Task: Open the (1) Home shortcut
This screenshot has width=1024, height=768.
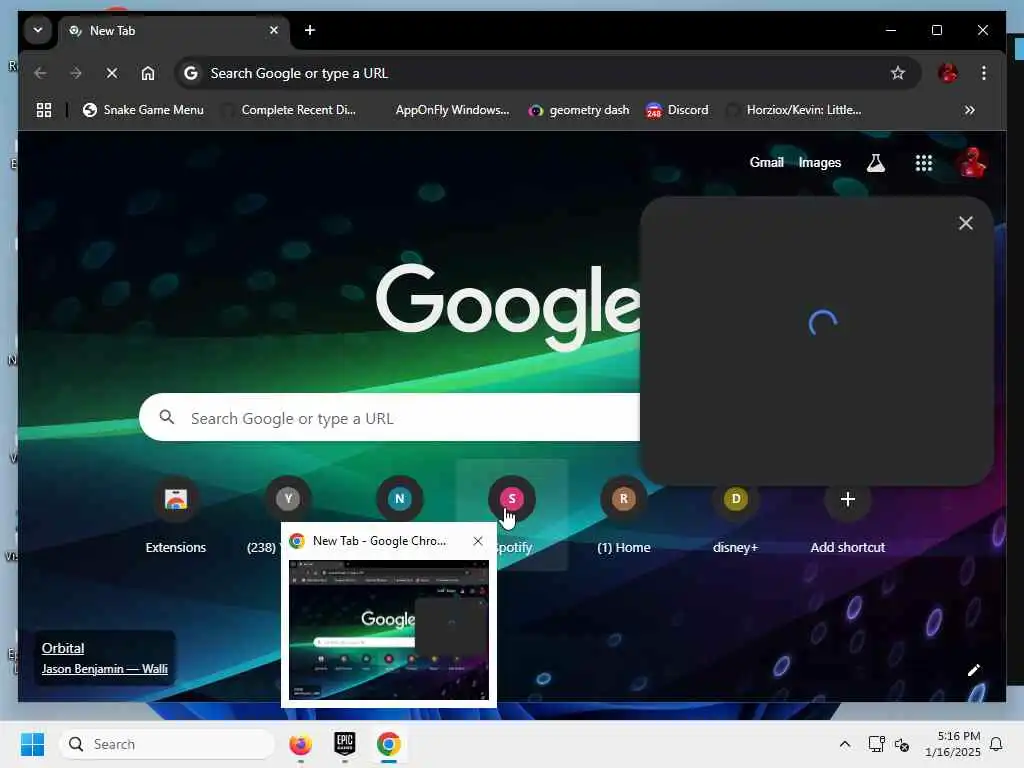Action: coord(624,515)
